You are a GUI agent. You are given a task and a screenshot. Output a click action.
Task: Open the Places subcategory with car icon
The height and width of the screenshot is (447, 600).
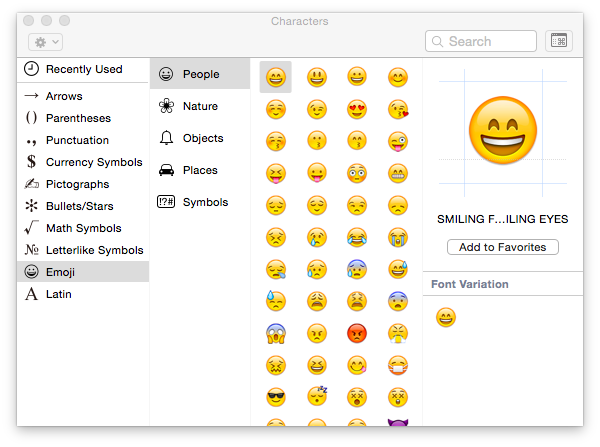200,170
